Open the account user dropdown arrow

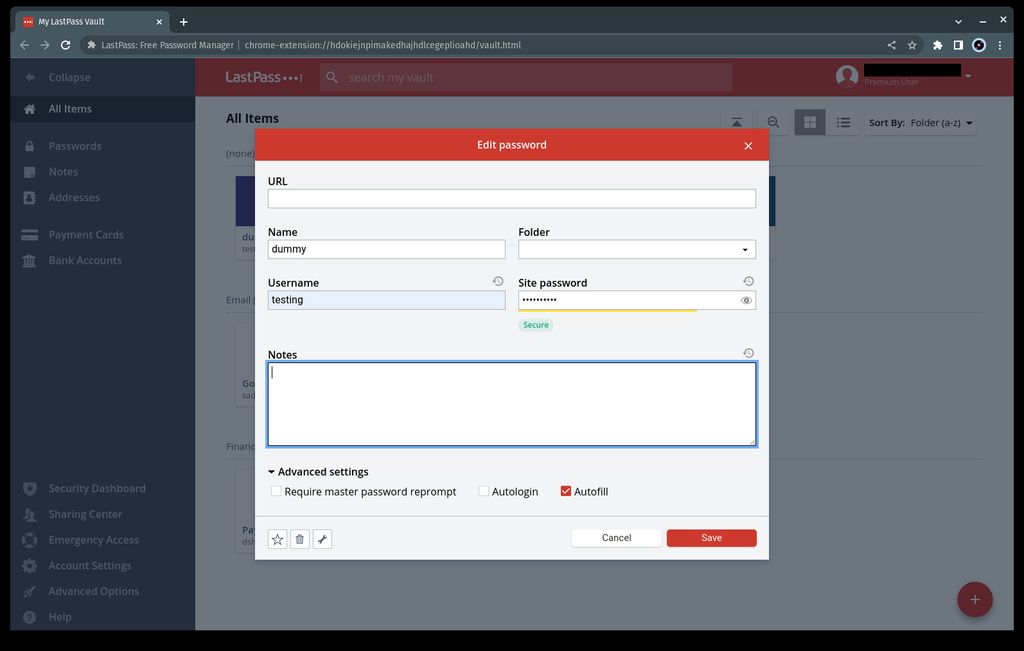tap(968, 76)
